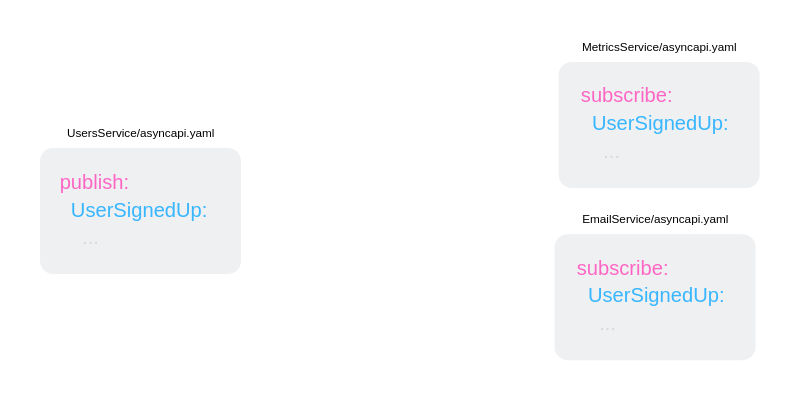
Task: Click the colon after subscribe in EmailService box
Action: [666, 270]
